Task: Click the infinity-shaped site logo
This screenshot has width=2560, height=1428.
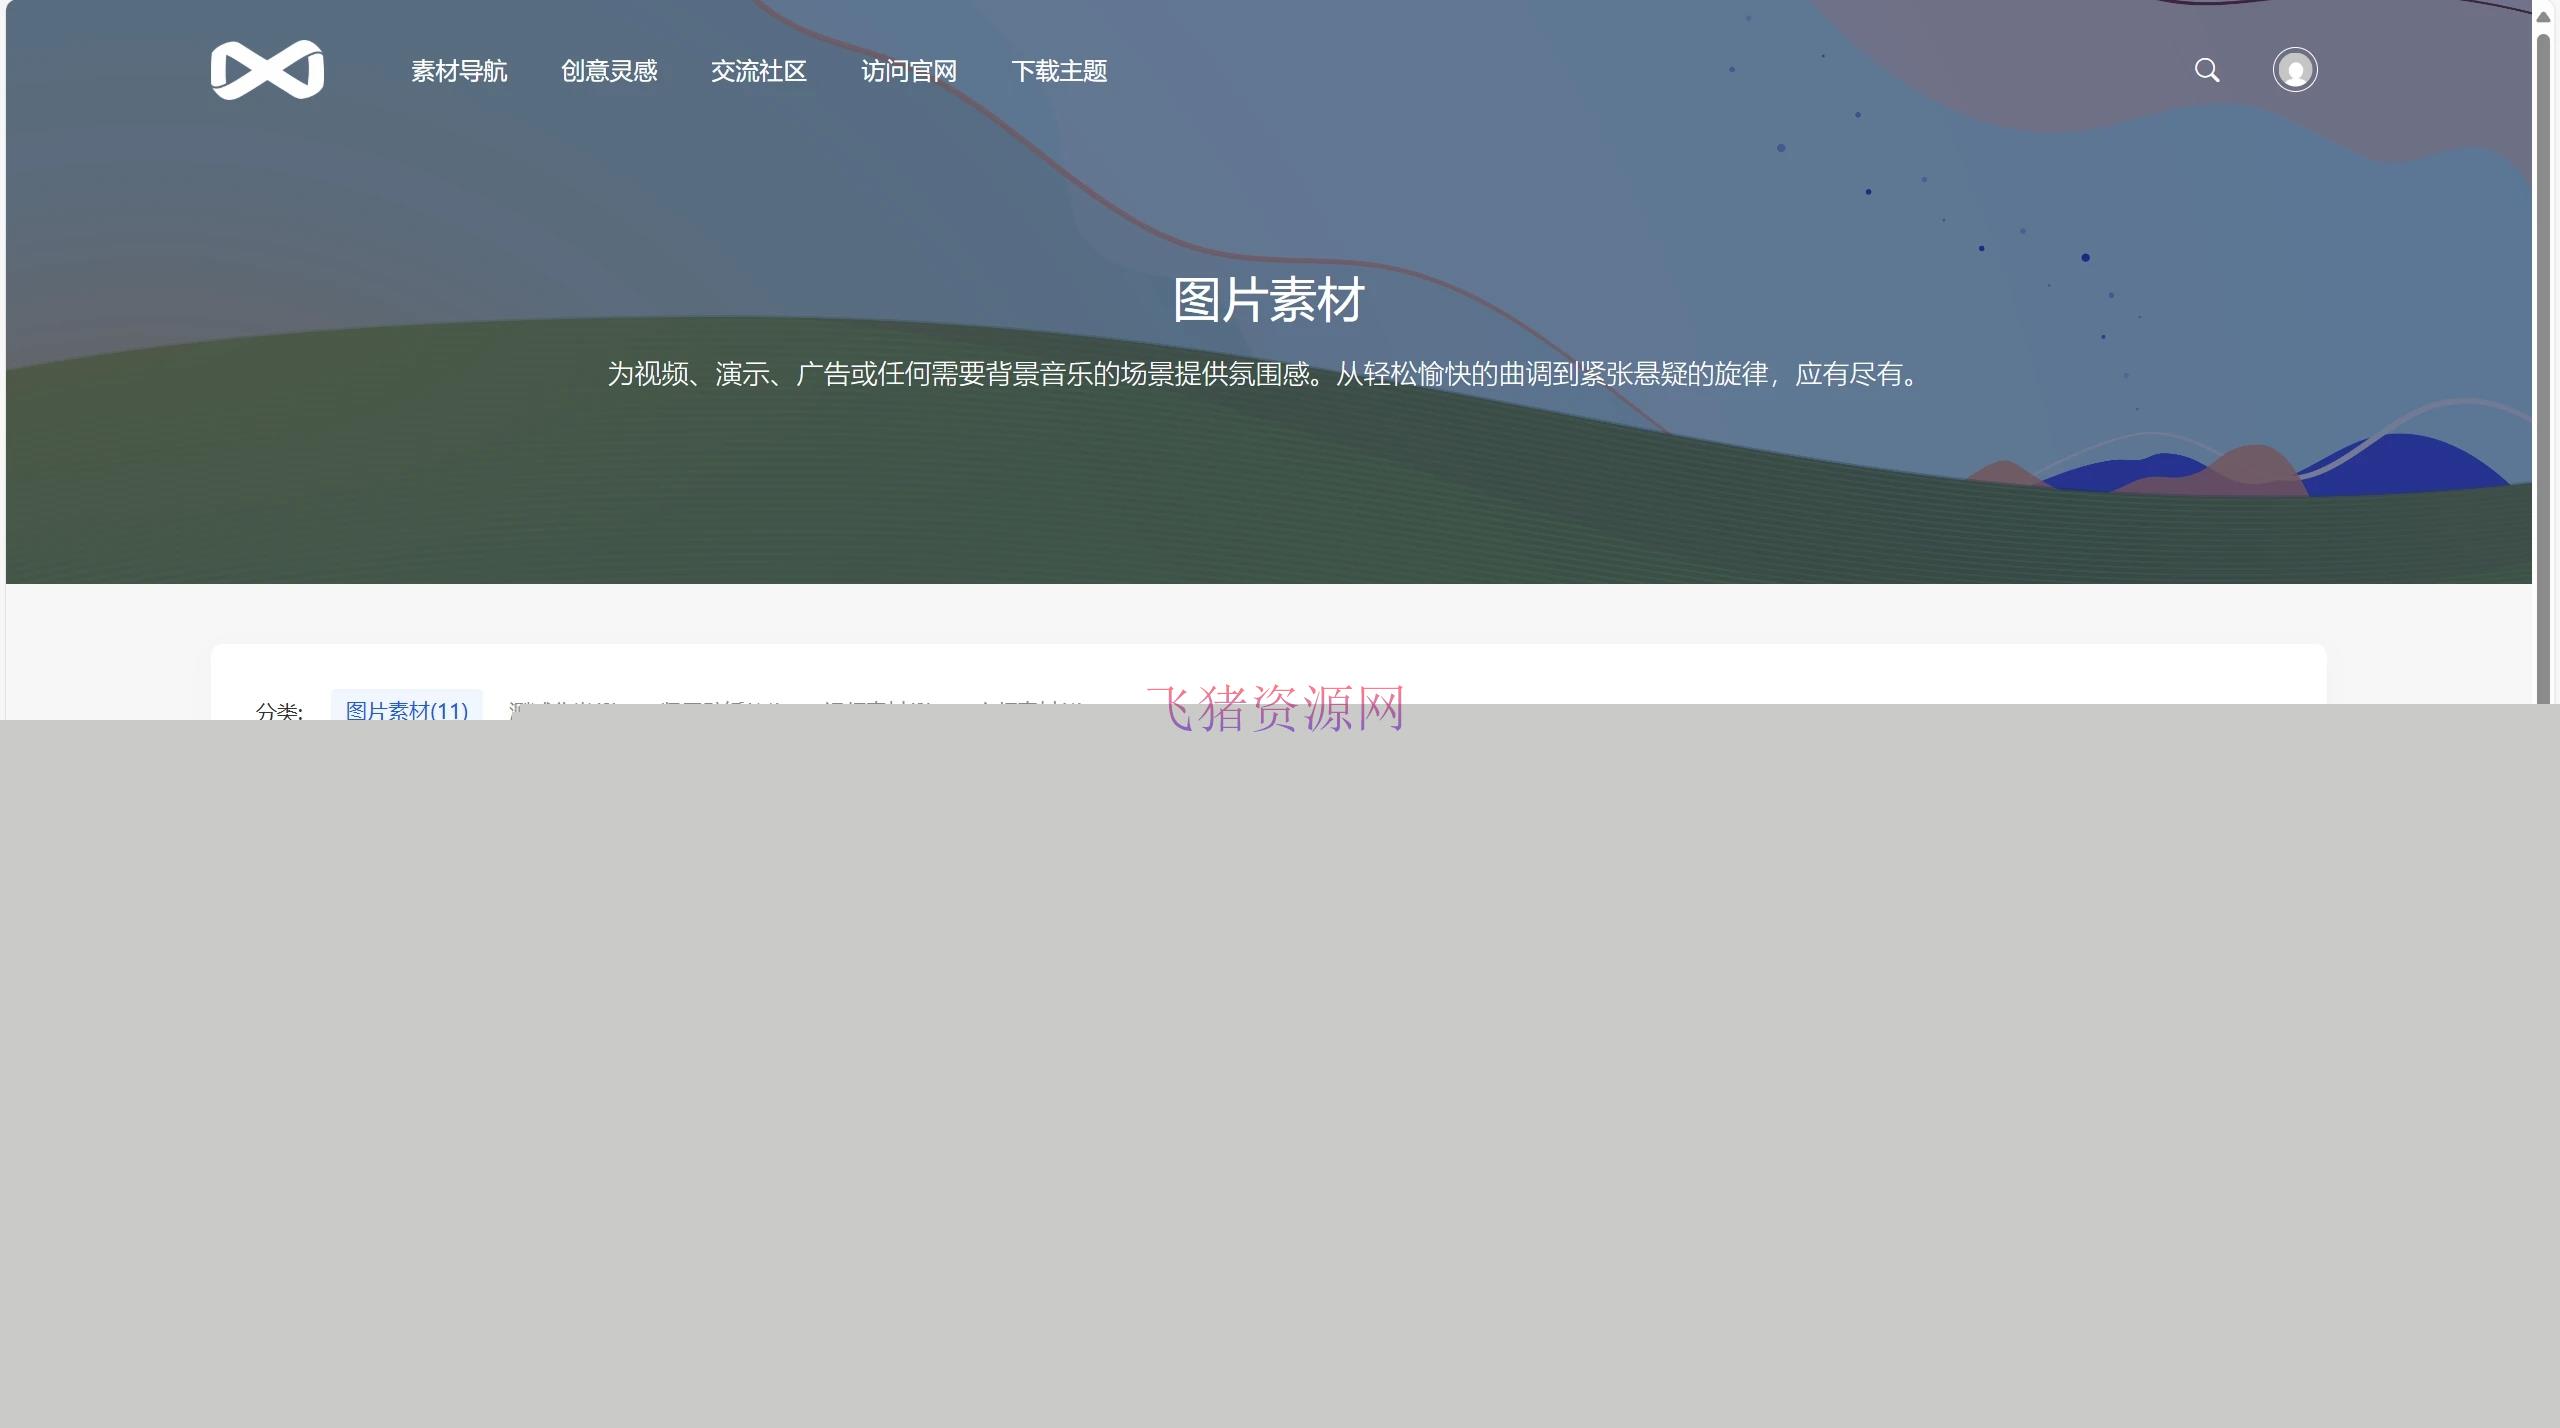Action: pos(268,70)
